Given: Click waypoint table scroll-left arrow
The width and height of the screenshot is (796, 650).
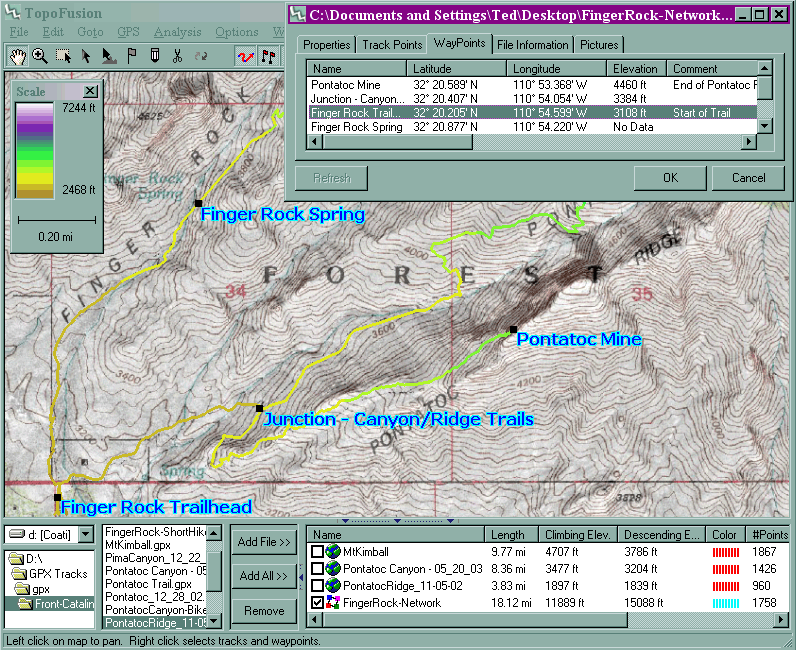Looking at the screenshot, I should [x=315, y=142].
